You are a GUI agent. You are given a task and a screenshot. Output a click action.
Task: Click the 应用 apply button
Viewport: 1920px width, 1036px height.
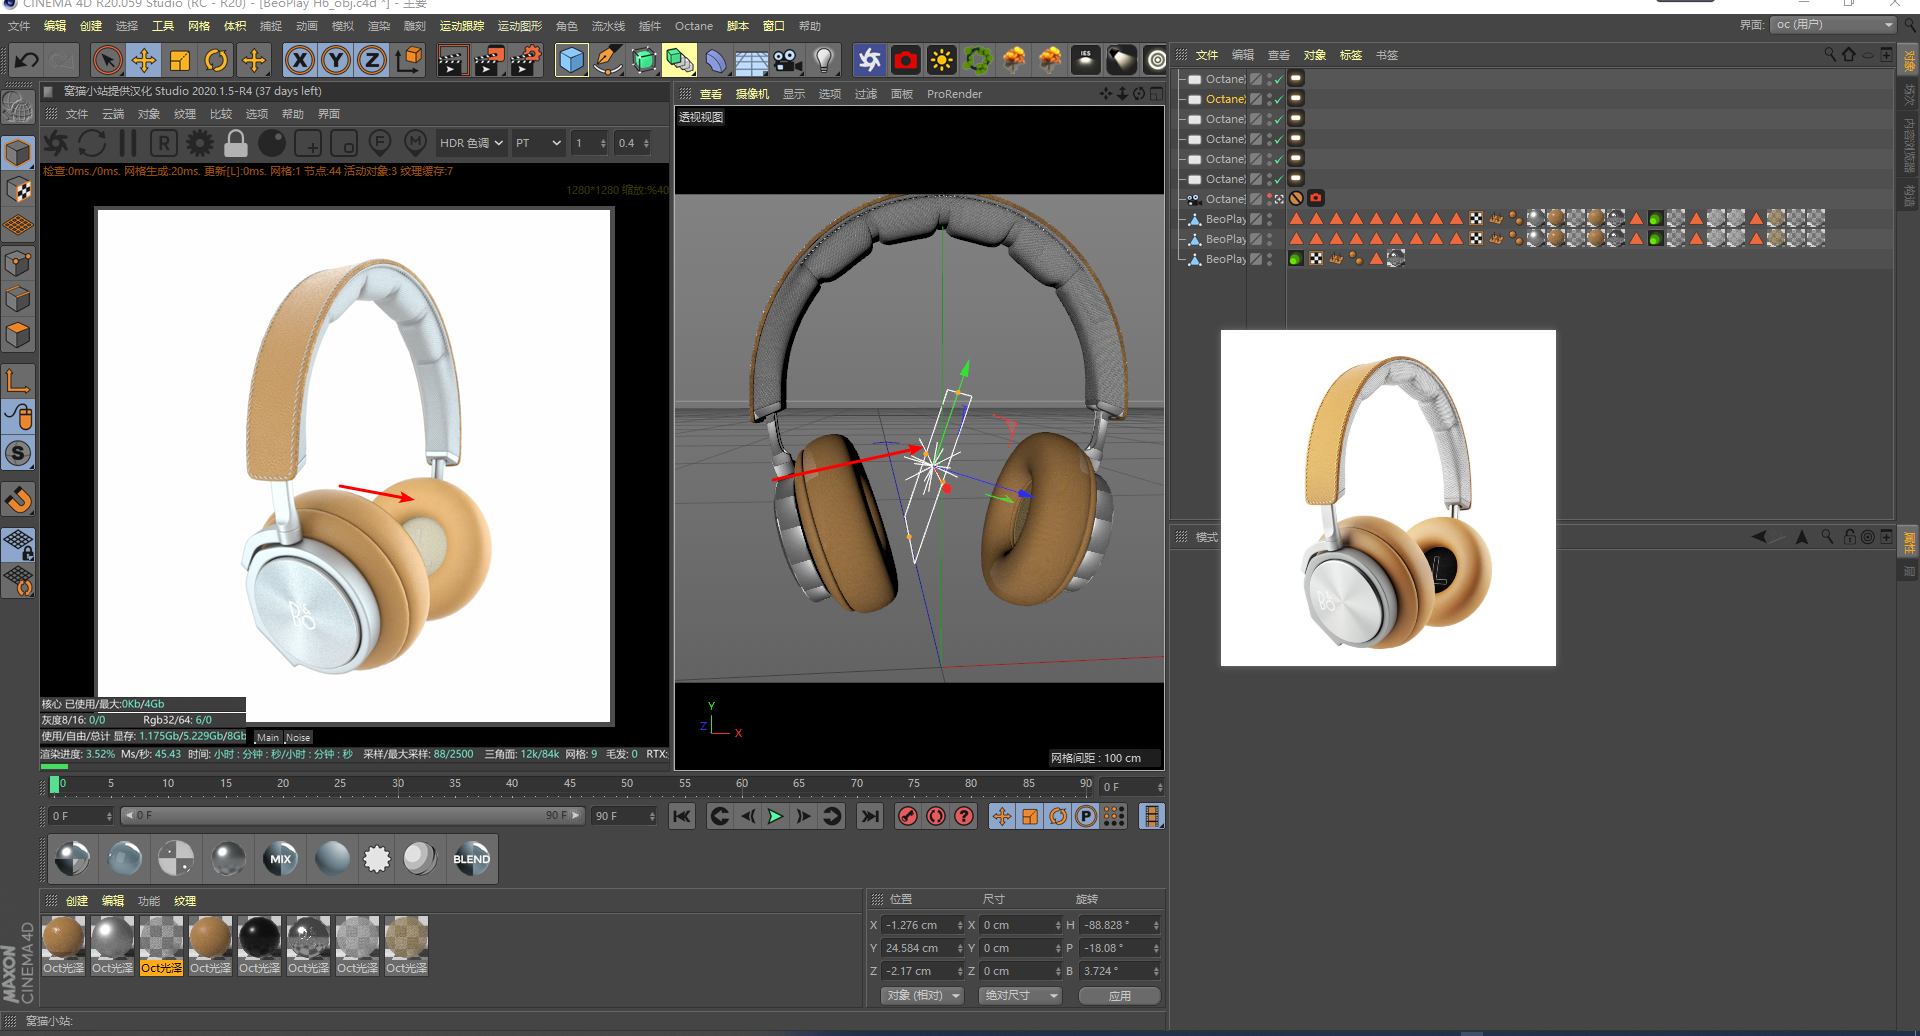coord(1119,996)
